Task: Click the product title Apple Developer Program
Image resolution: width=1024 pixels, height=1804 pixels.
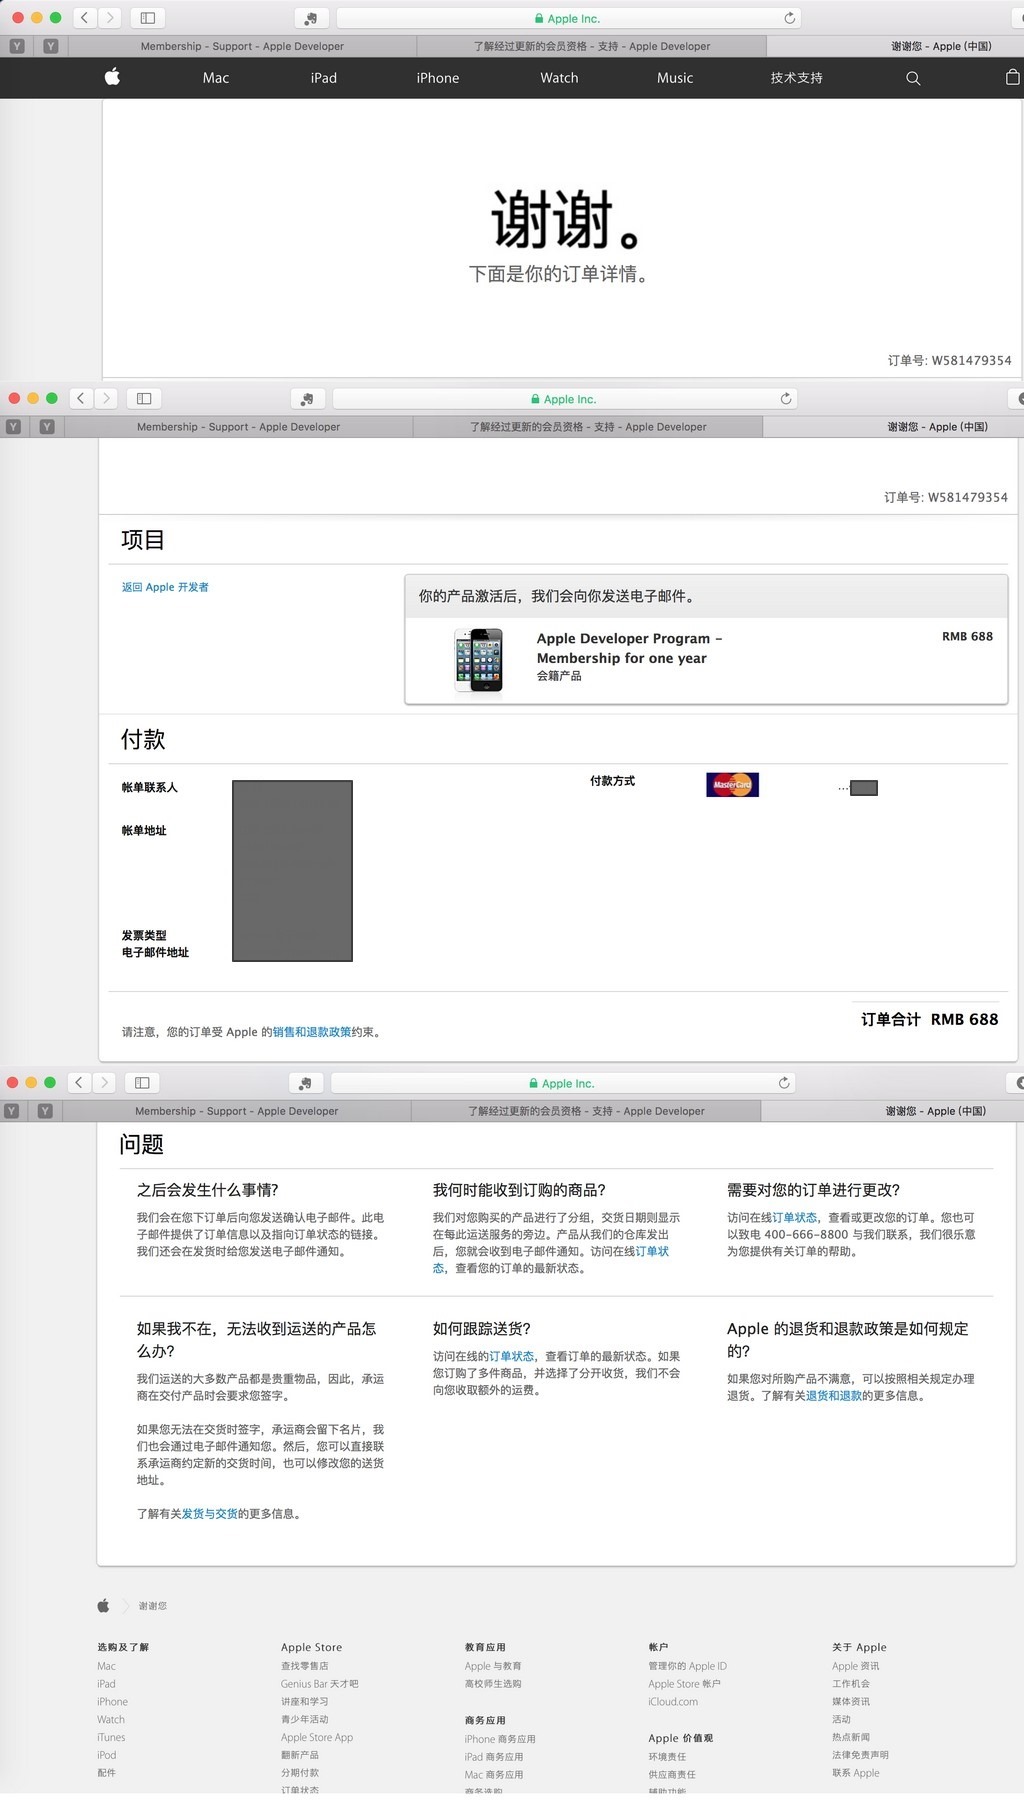Action: 629,648
